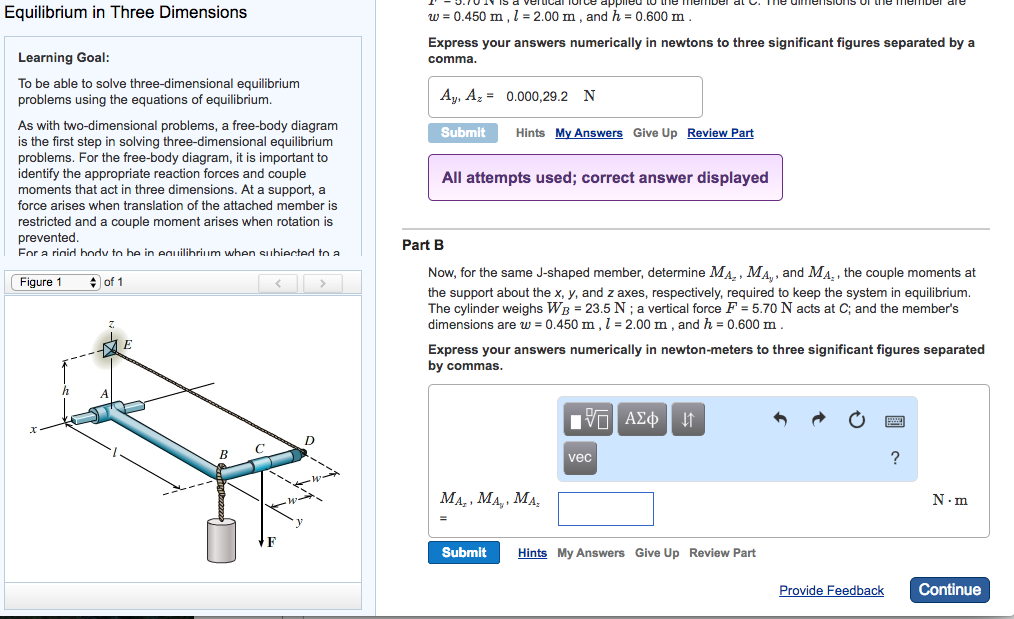Click the Continue button

coord(948,590)
